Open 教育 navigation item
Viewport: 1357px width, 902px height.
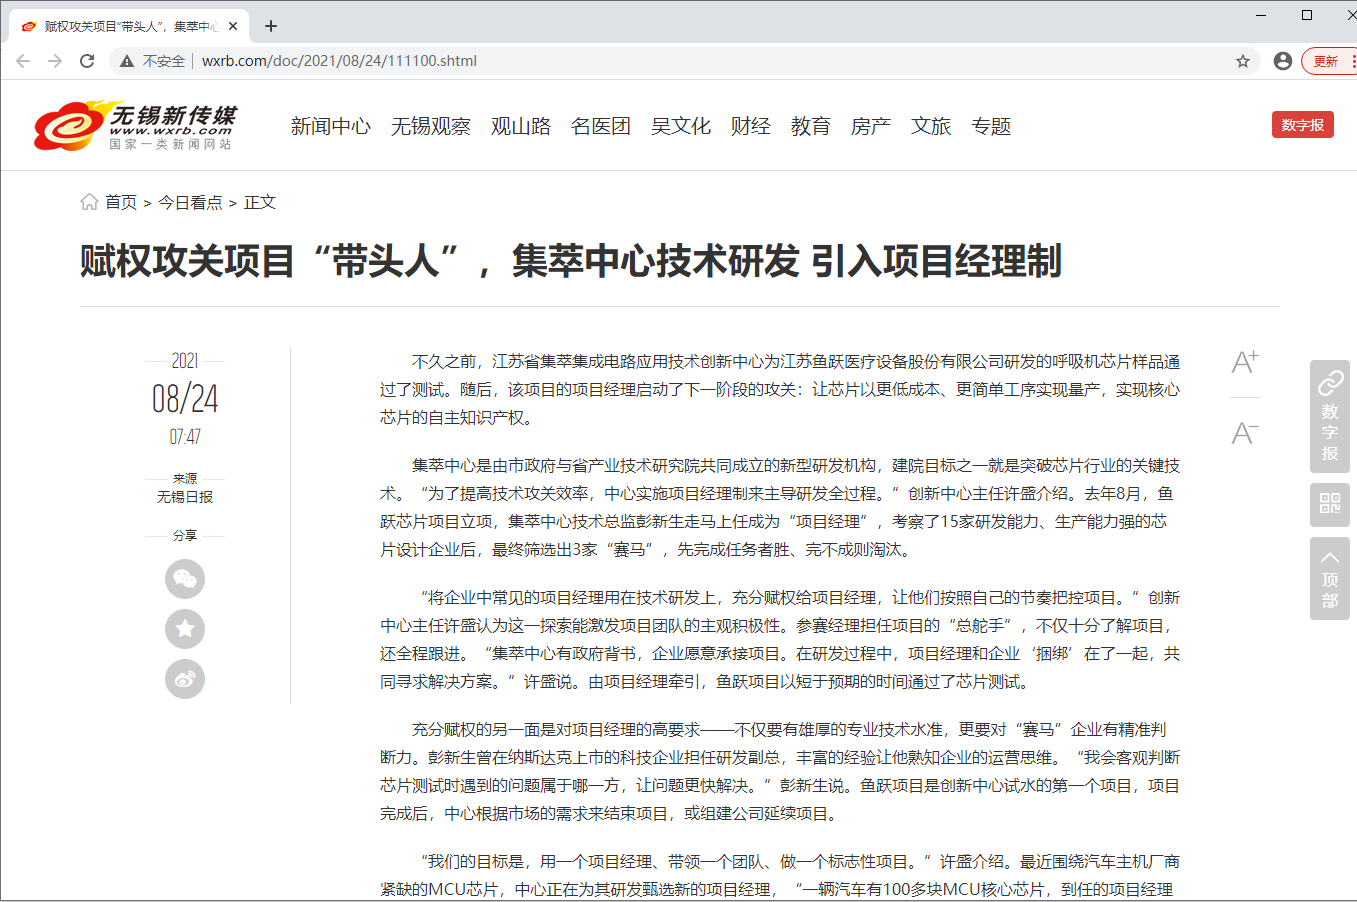coord(811,126)
